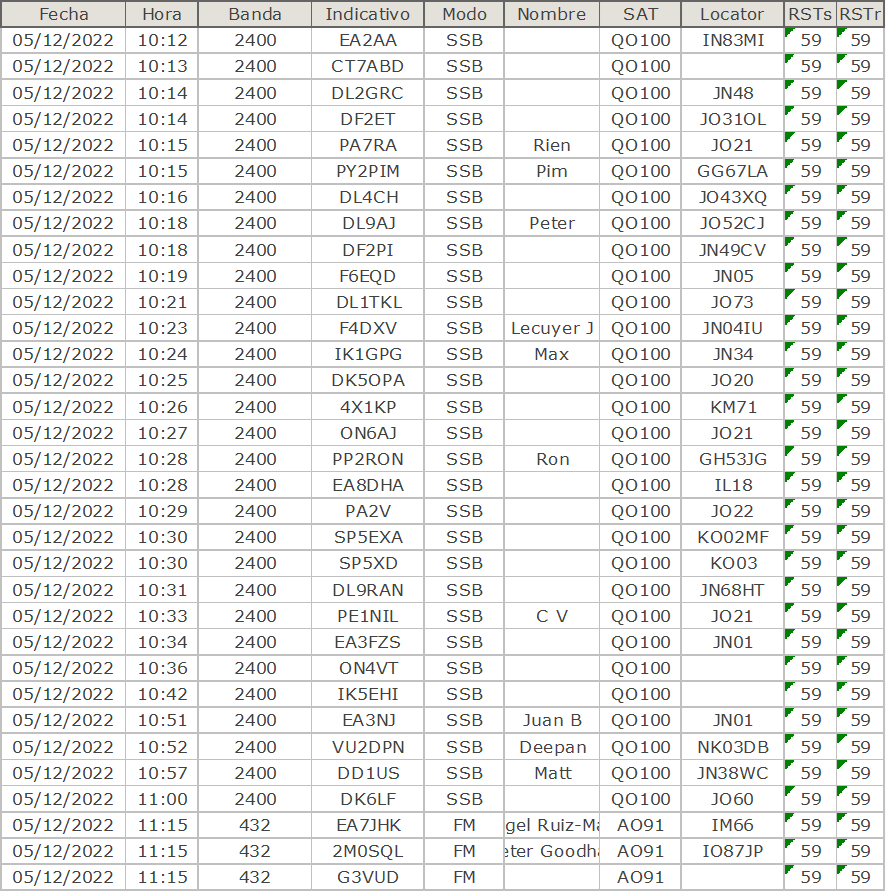The image size is (886, 892).
Task: Sort by the SAT column header
Action: [641, 14]
